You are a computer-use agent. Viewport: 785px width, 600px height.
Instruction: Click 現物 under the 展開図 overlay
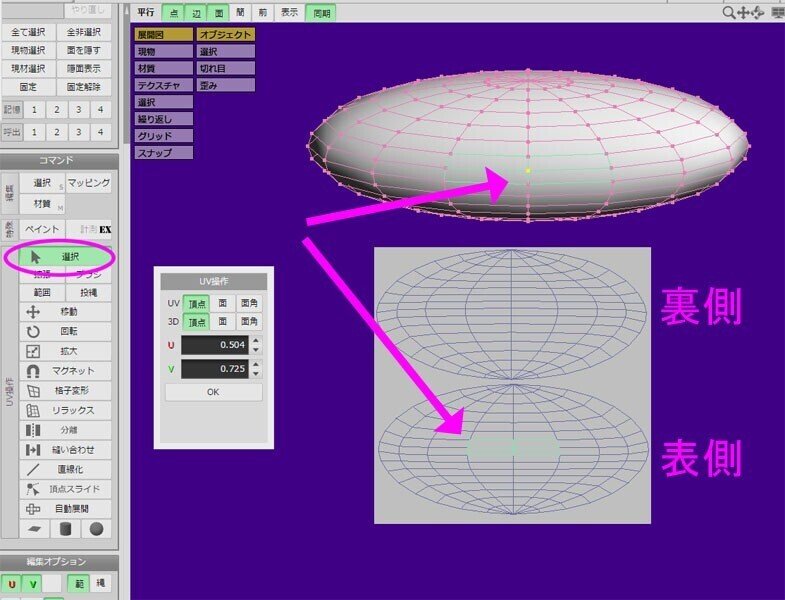tap(164, 52)
